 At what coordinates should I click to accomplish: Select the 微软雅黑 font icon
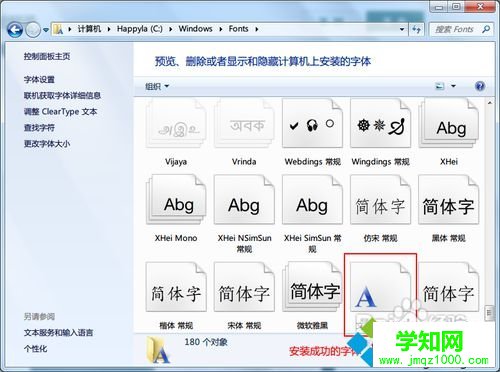312,287
